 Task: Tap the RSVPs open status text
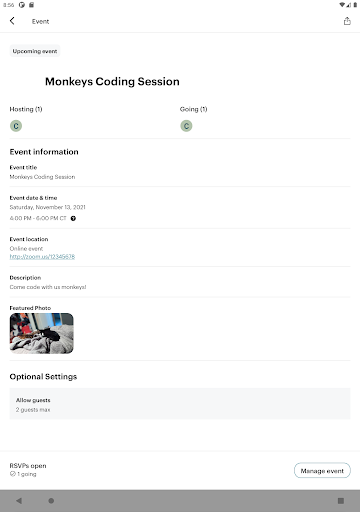pyautogui.click(x=28, y=466)
